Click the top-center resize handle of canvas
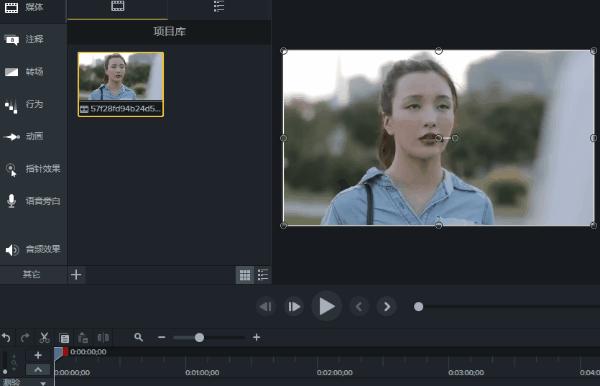This screenshot has height=386, width=600. (439, 50)
